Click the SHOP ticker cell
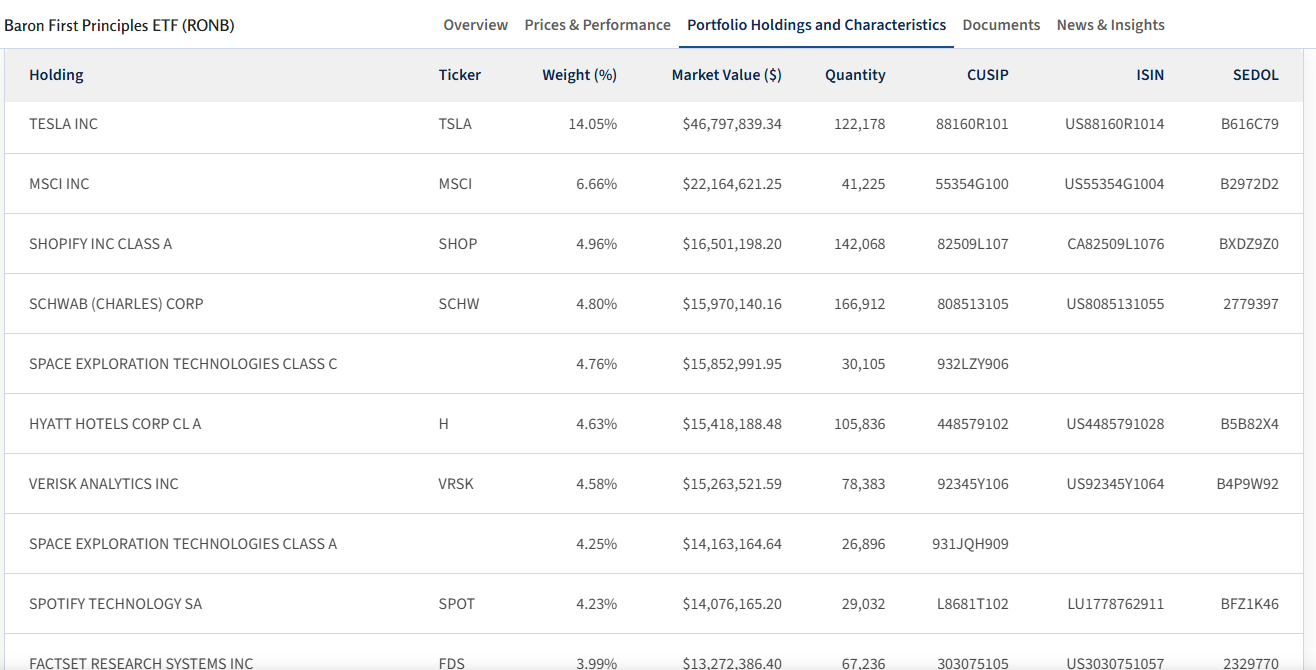 tap(458, 244)
